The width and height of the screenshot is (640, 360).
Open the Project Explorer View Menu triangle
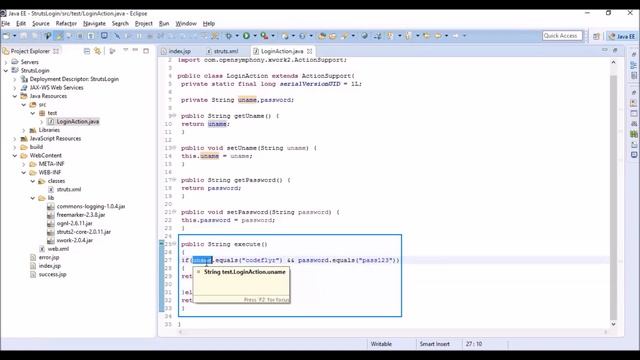pos(125,50)
